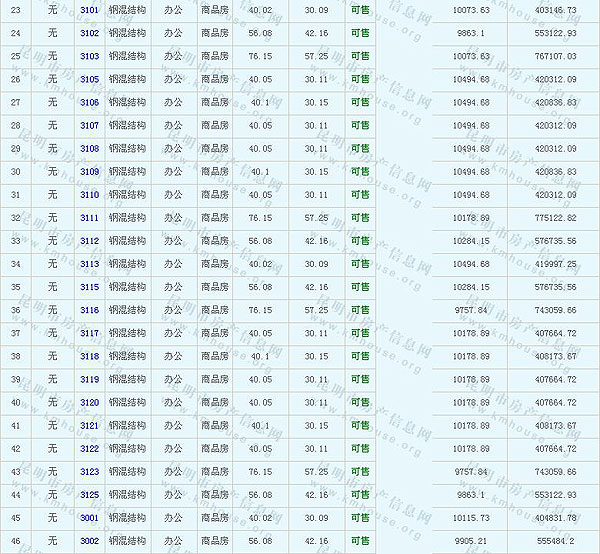Click room number 3001
This screenshot has height=554, width=600.
[89, 517]
